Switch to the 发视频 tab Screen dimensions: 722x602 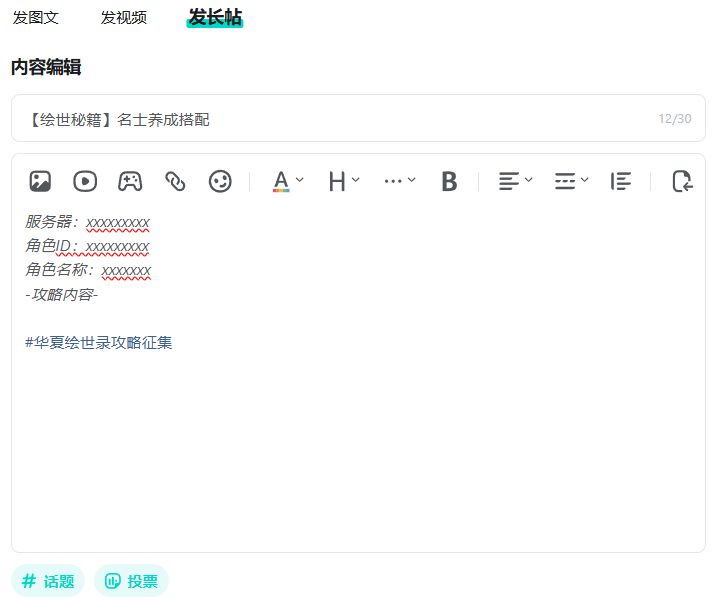point(124,18)
